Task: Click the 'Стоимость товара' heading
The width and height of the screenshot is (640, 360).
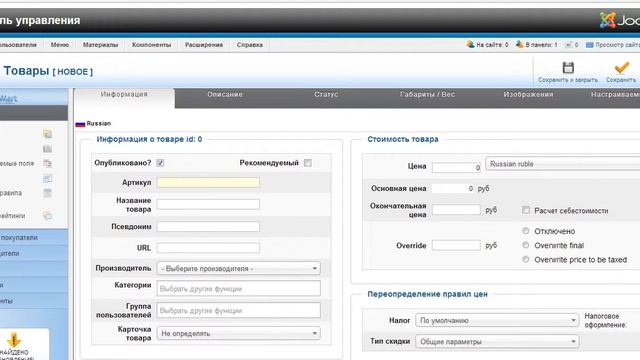Action: coord(403,139)
